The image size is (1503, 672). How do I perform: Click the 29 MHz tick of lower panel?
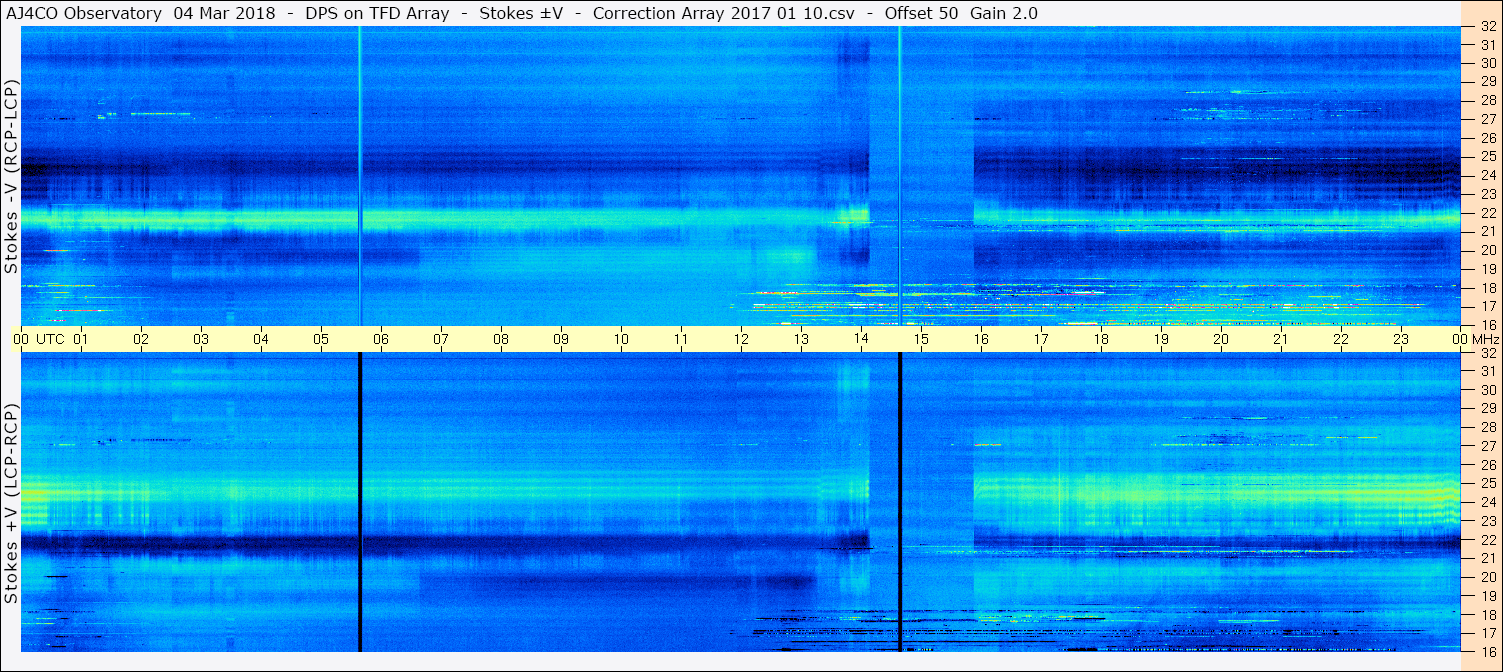click(1488, 409)
